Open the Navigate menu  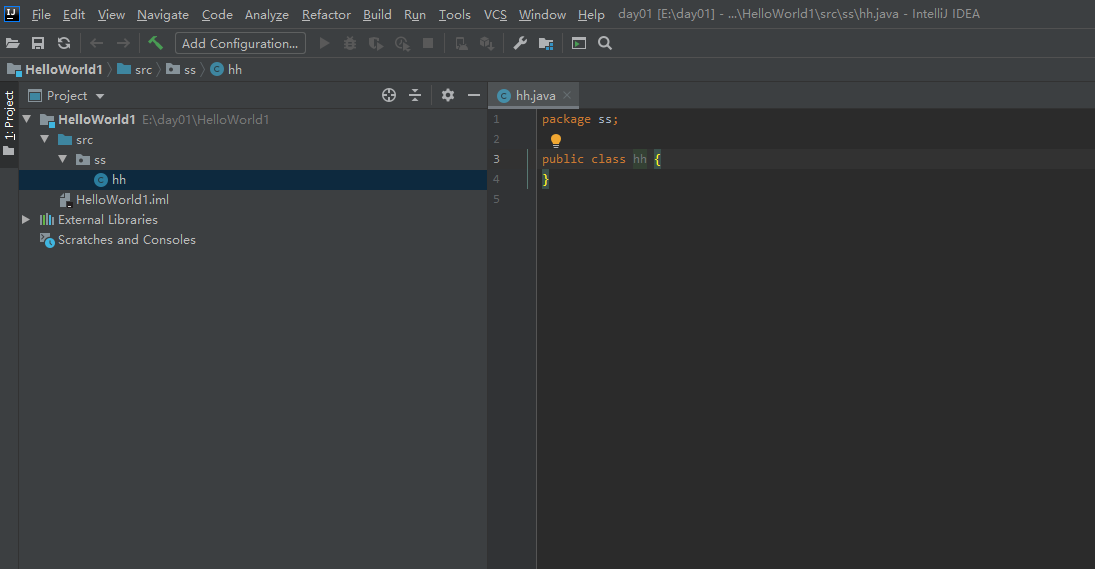point(163,15)
